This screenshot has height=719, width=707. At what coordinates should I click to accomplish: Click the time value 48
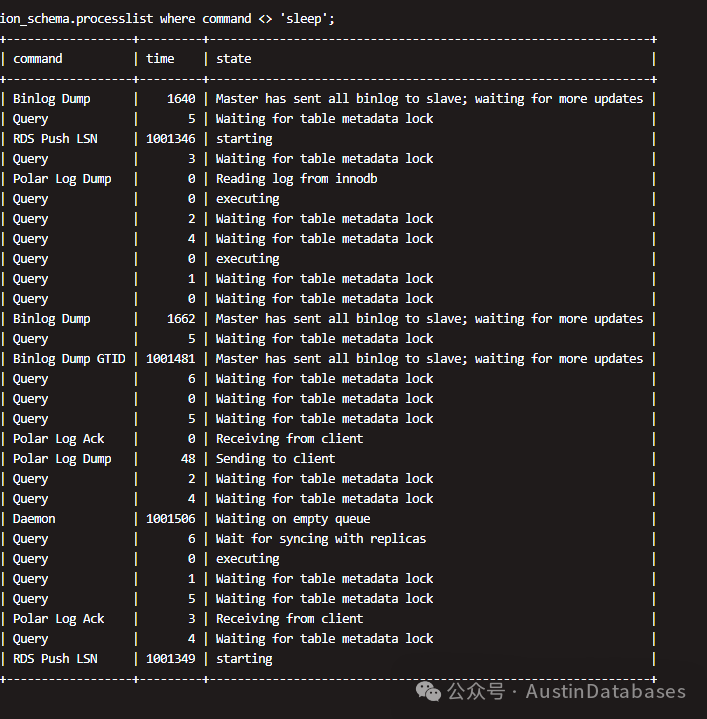click(188, 459)
